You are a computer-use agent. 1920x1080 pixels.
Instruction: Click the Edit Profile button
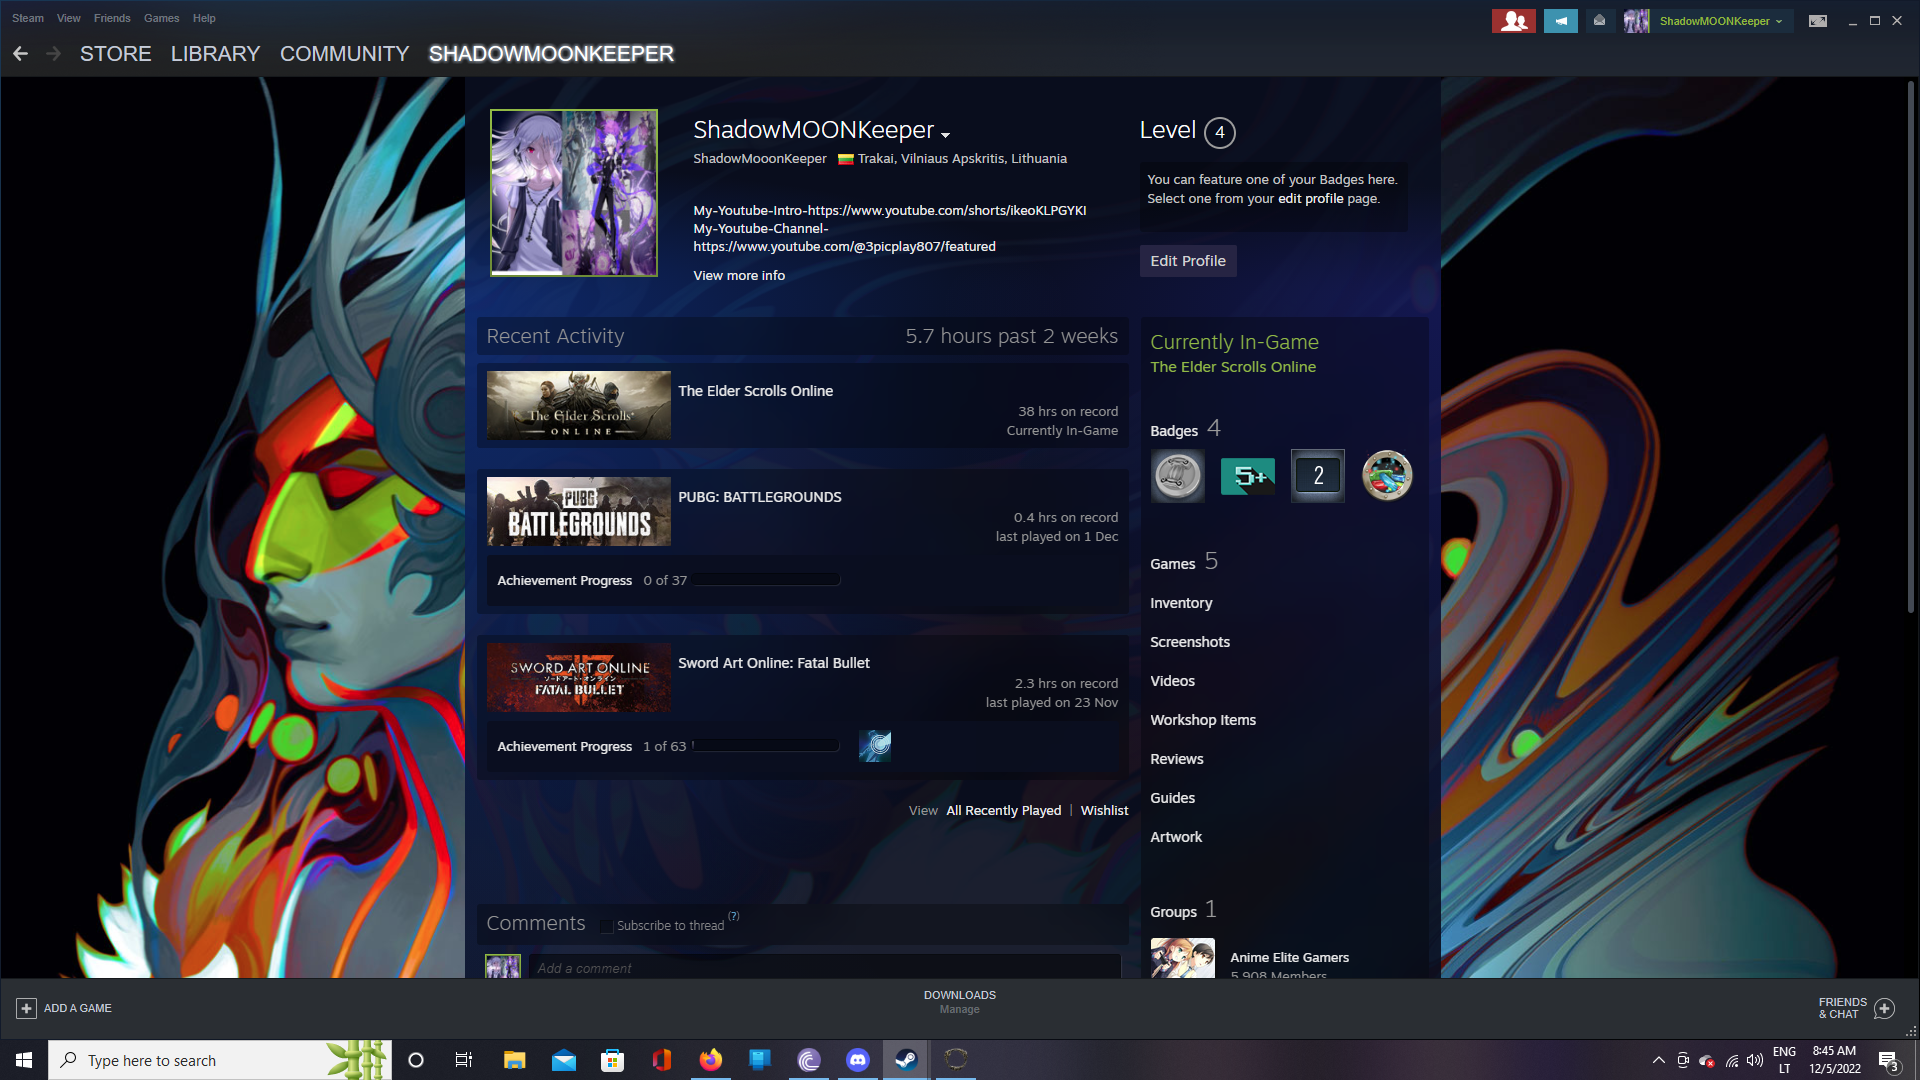point(1188,261)
